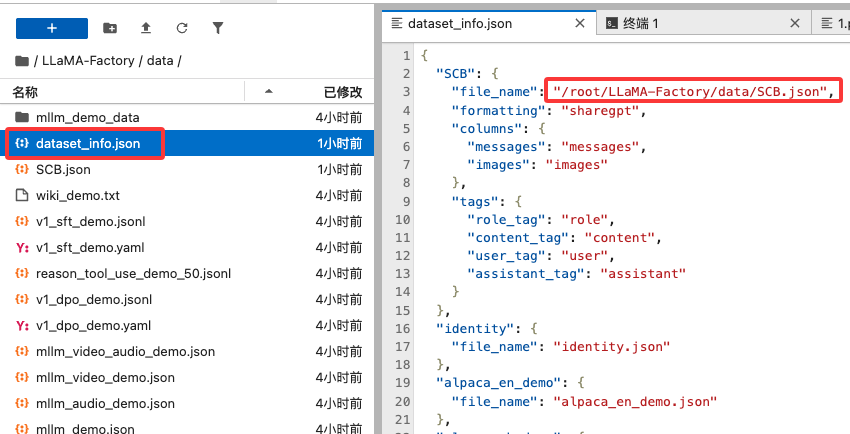Viewport: 850px width, 434px height.
Task: Select mllm_video_audio_demo.json file
Action: 187,352
